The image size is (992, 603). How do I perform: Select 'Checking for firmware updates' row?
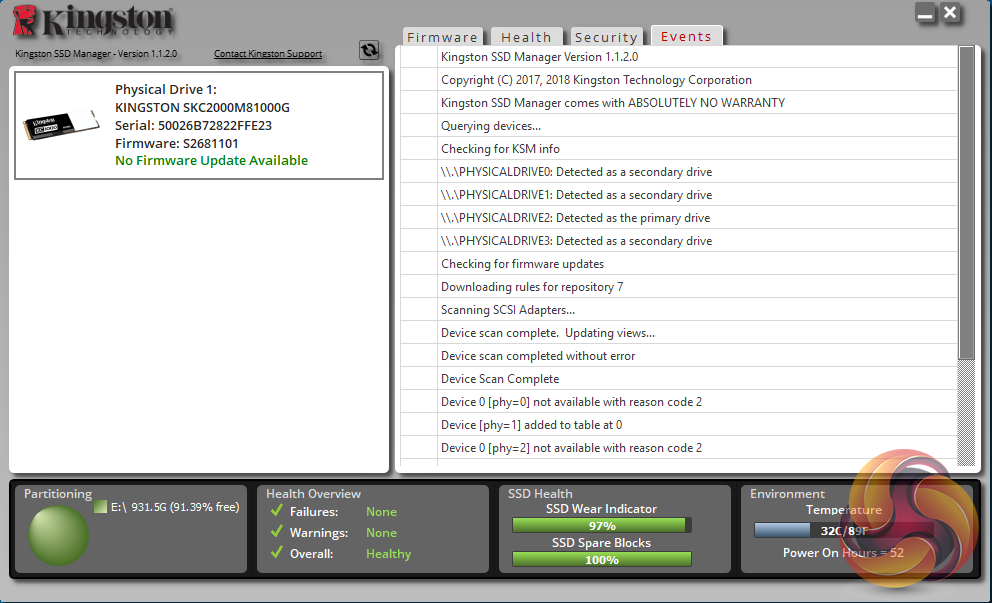(679, 264)
